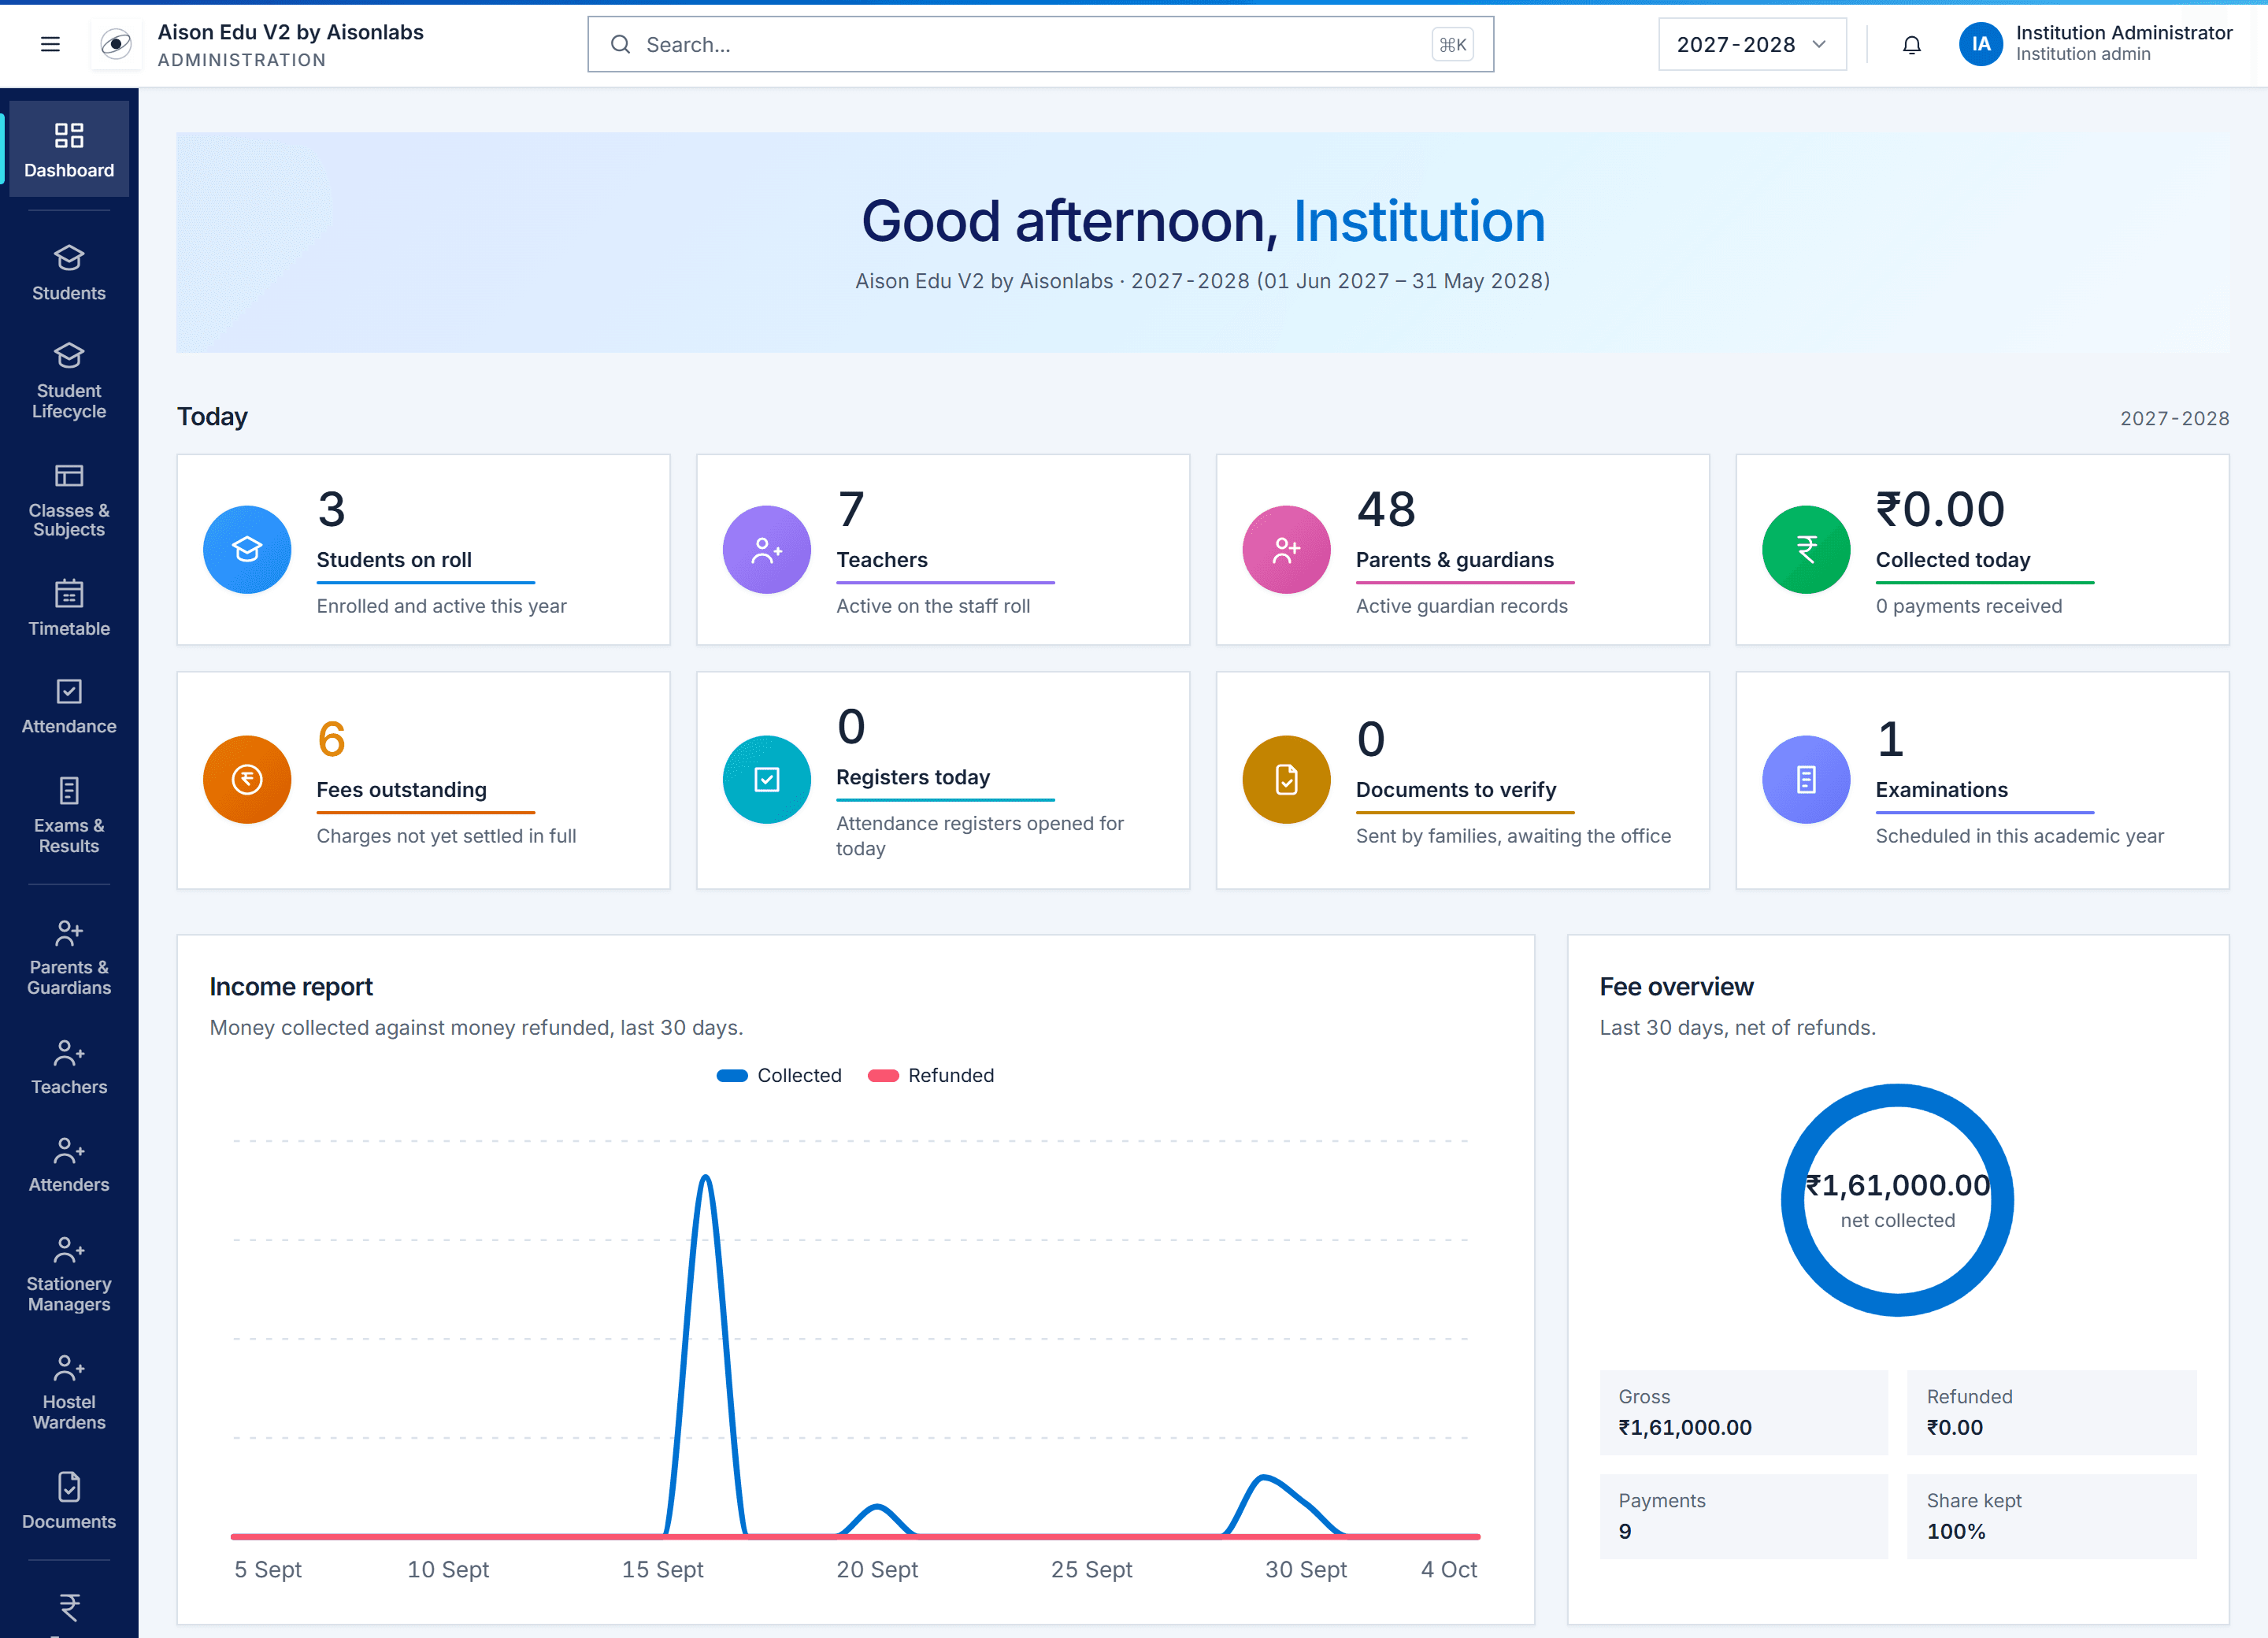Viewport: 2268px width, 1638px height.
Task: Click the Payments 9 tile
Action: click(x=1743, y=1516)
